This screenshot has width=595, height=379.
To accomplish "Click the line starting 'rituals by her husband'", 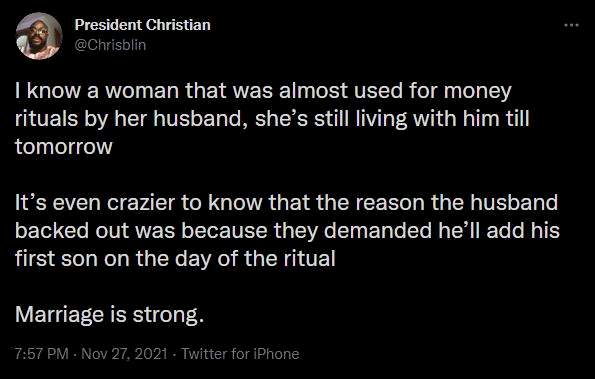I will [272, 119].
